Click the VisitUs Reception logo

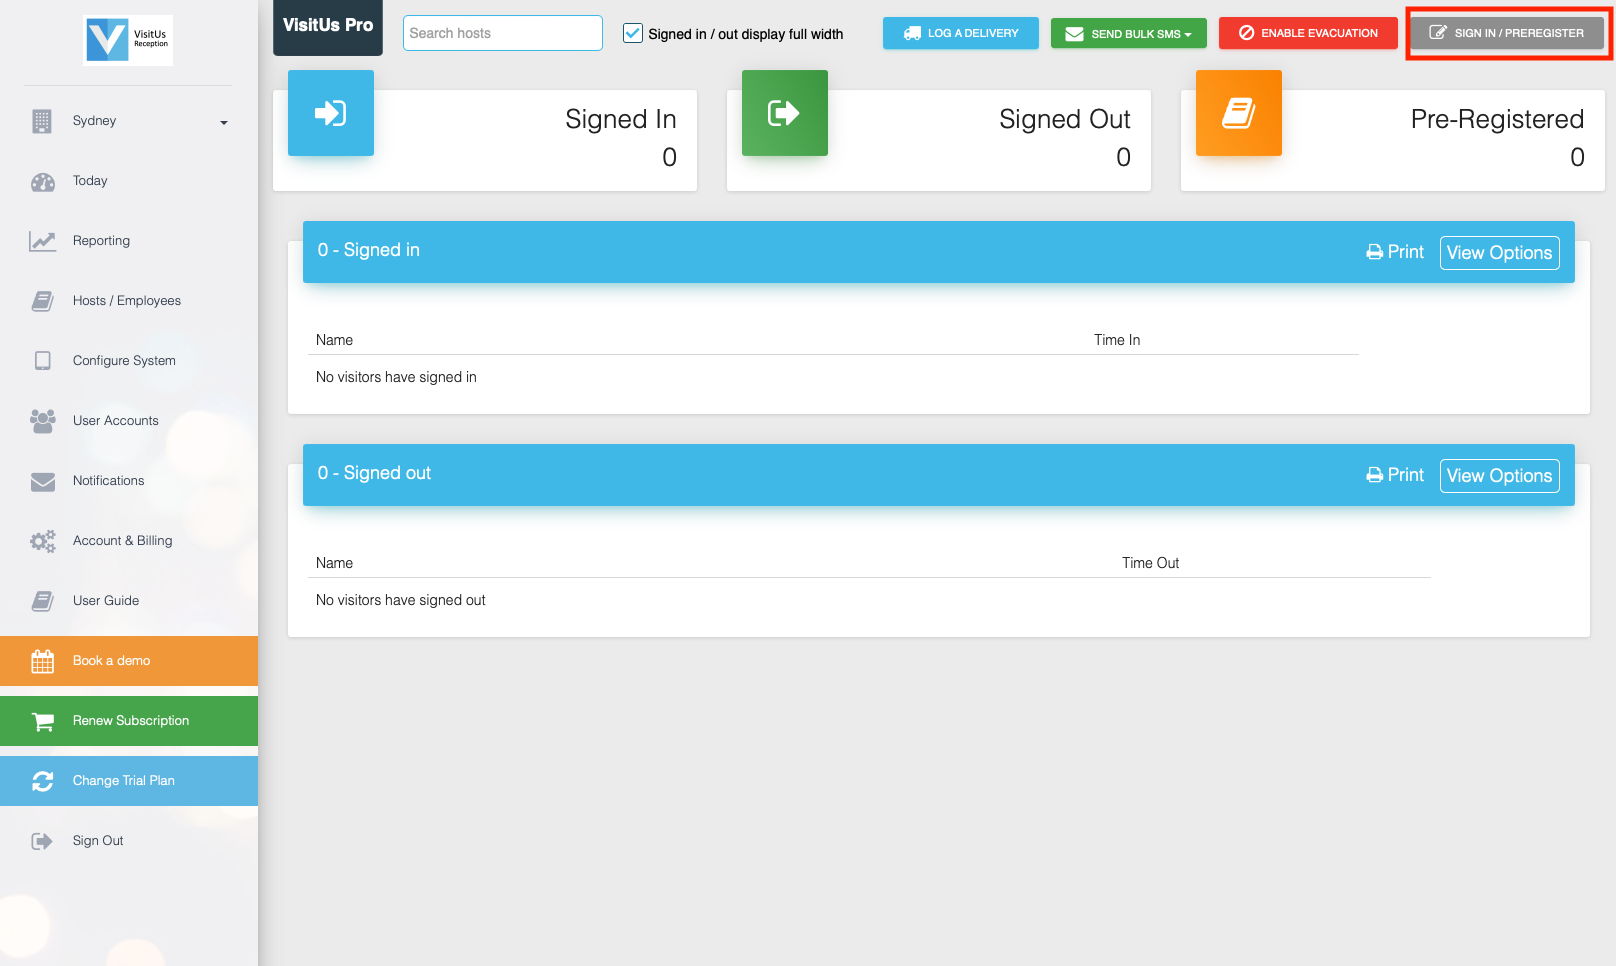coord(128,40)
